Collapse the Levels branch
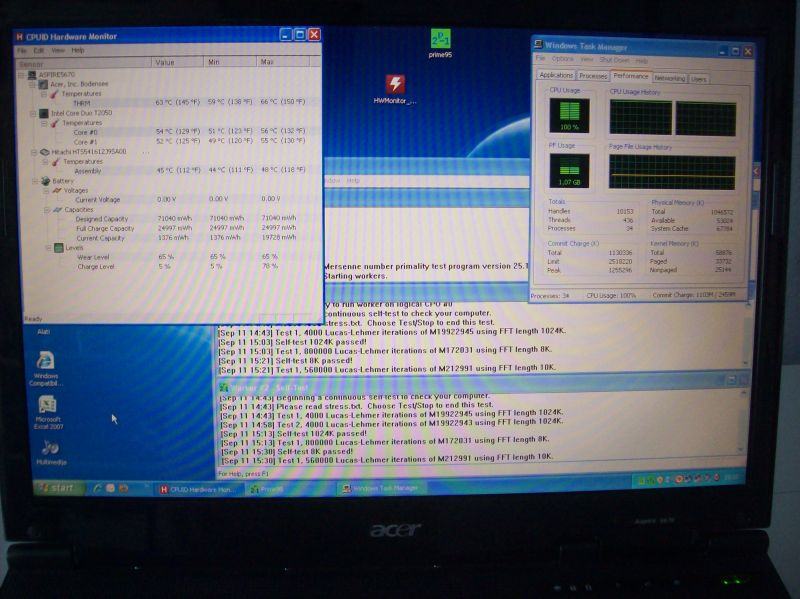 point(48,248)
